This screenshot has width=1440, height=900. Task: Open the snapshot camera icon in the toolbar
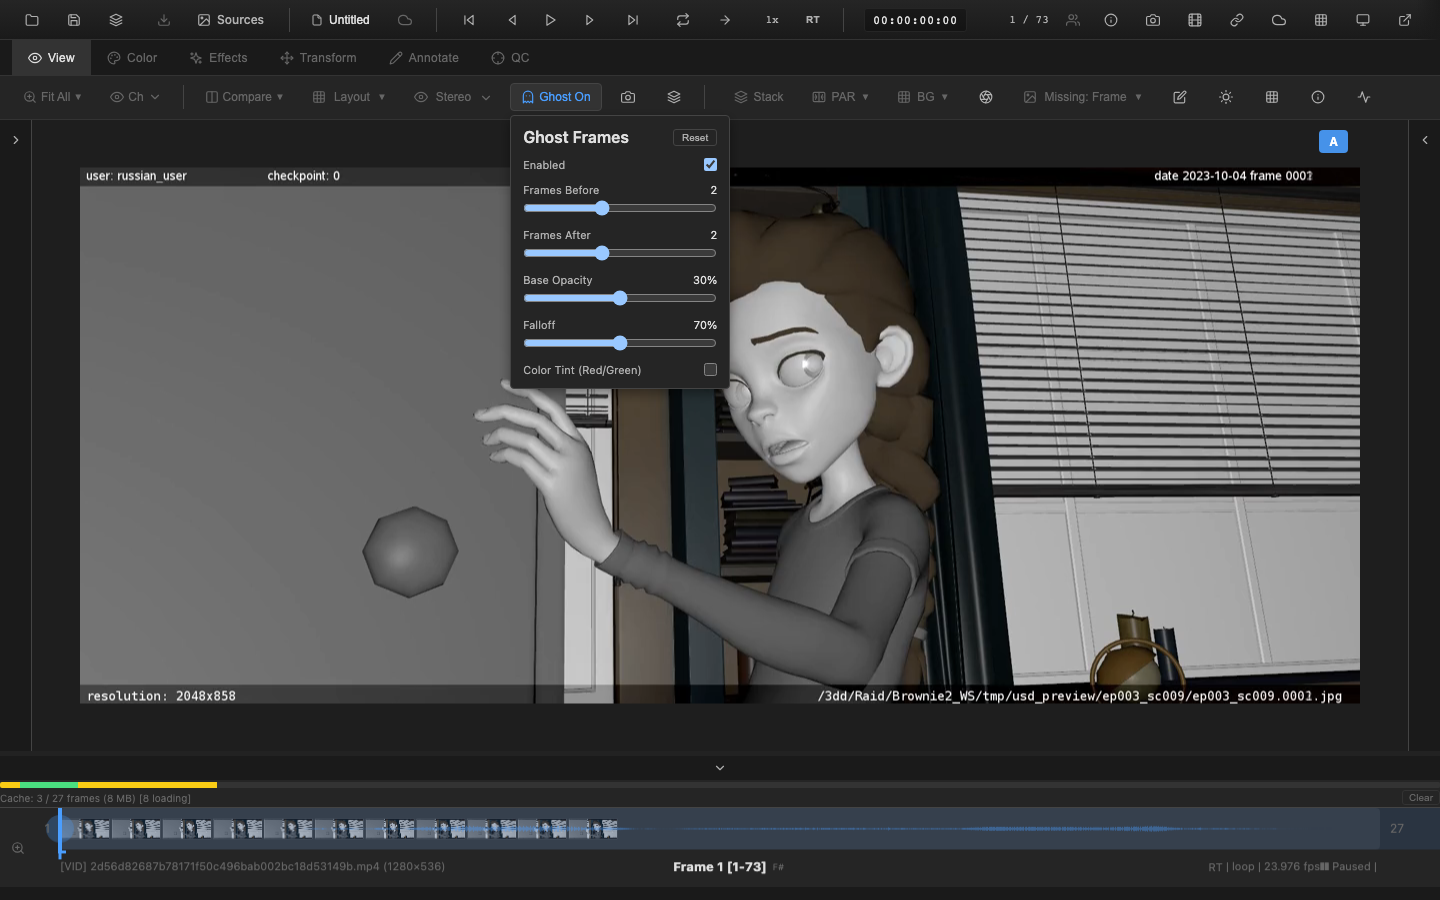click(x=628, y=97)
